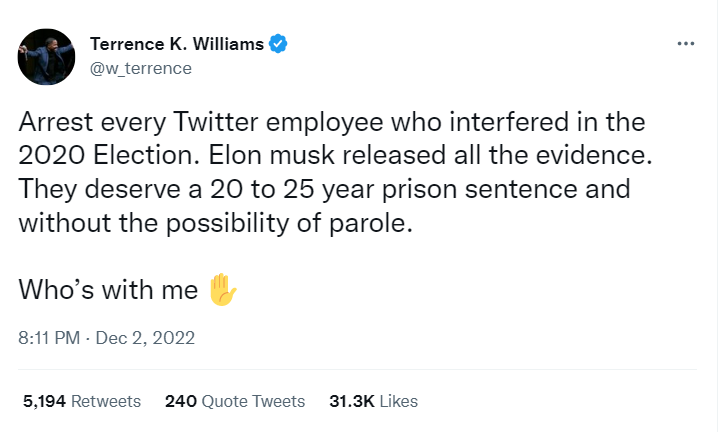Open the Retweets label link
This screenshot has width=718, height=432.
tap(106, 401)
